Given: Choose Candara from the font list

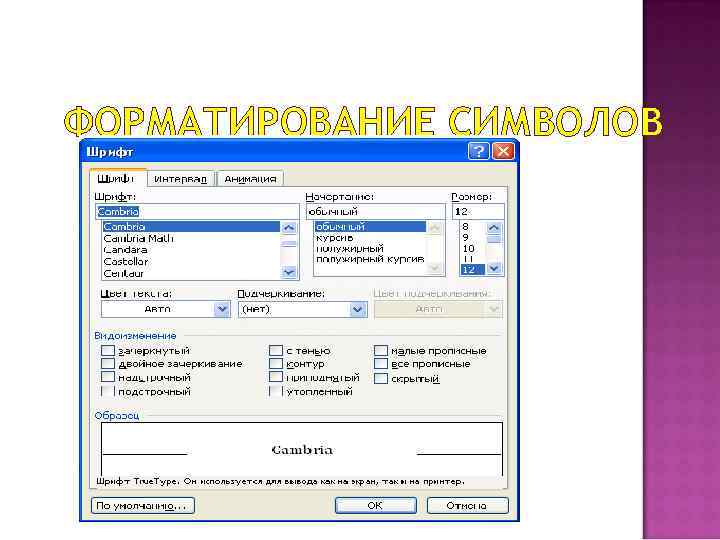Looking at the screenshot, I should [x=191, y=250].
